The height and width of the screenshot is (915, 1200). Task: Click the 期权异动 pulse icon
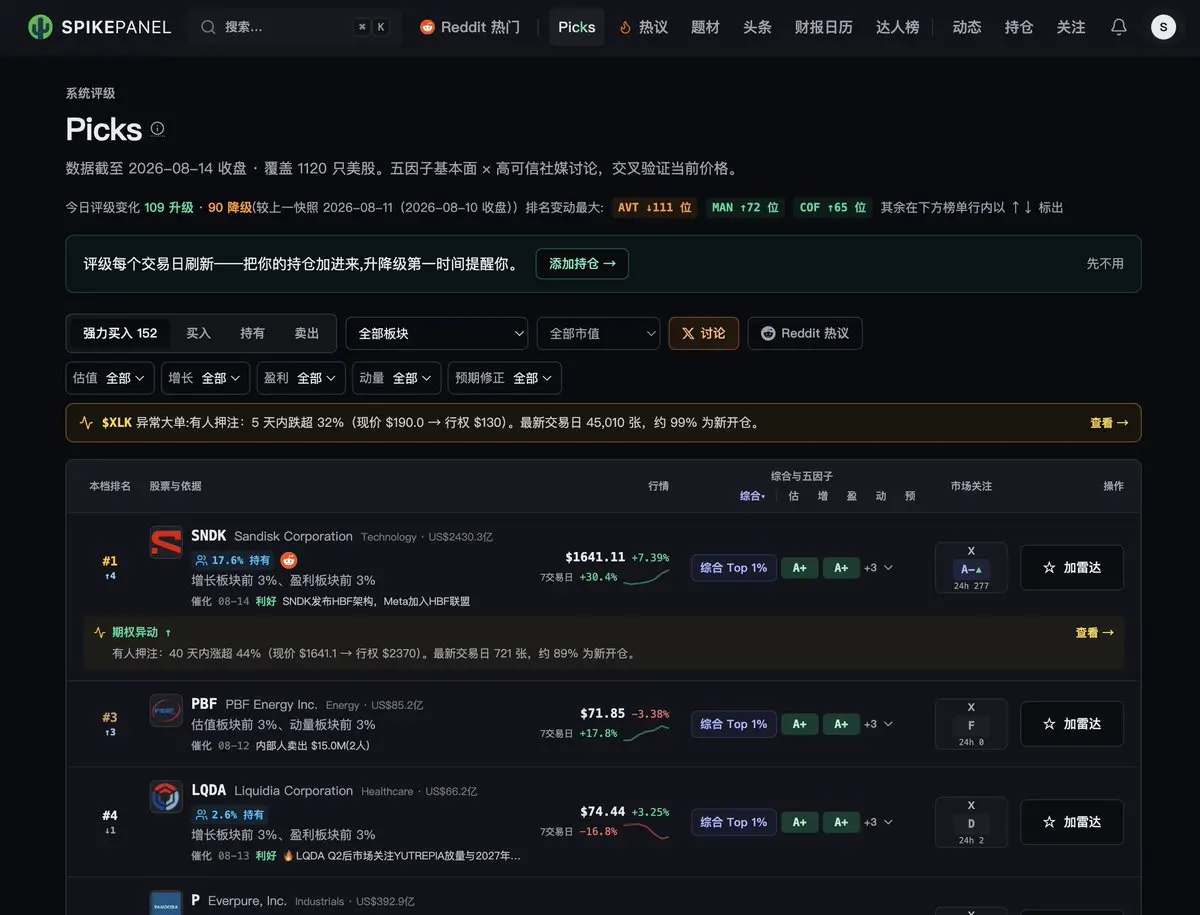pos(100,633)
